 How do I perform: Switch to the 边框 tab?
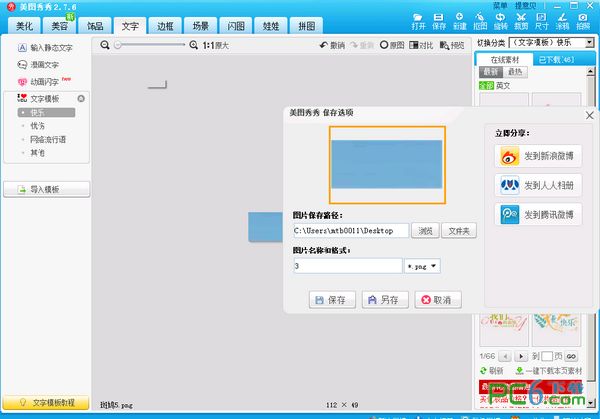click(x=163, y=25)
